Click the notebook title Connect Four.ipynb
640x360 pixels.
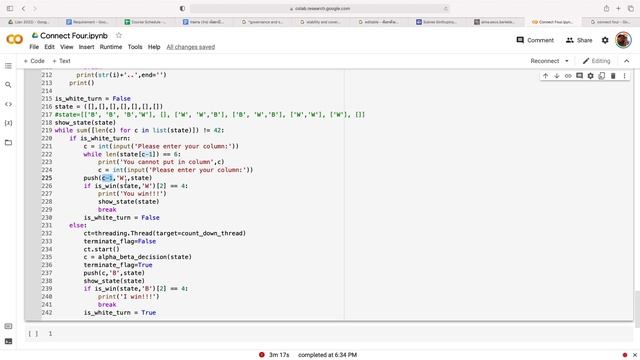point(74,36)
